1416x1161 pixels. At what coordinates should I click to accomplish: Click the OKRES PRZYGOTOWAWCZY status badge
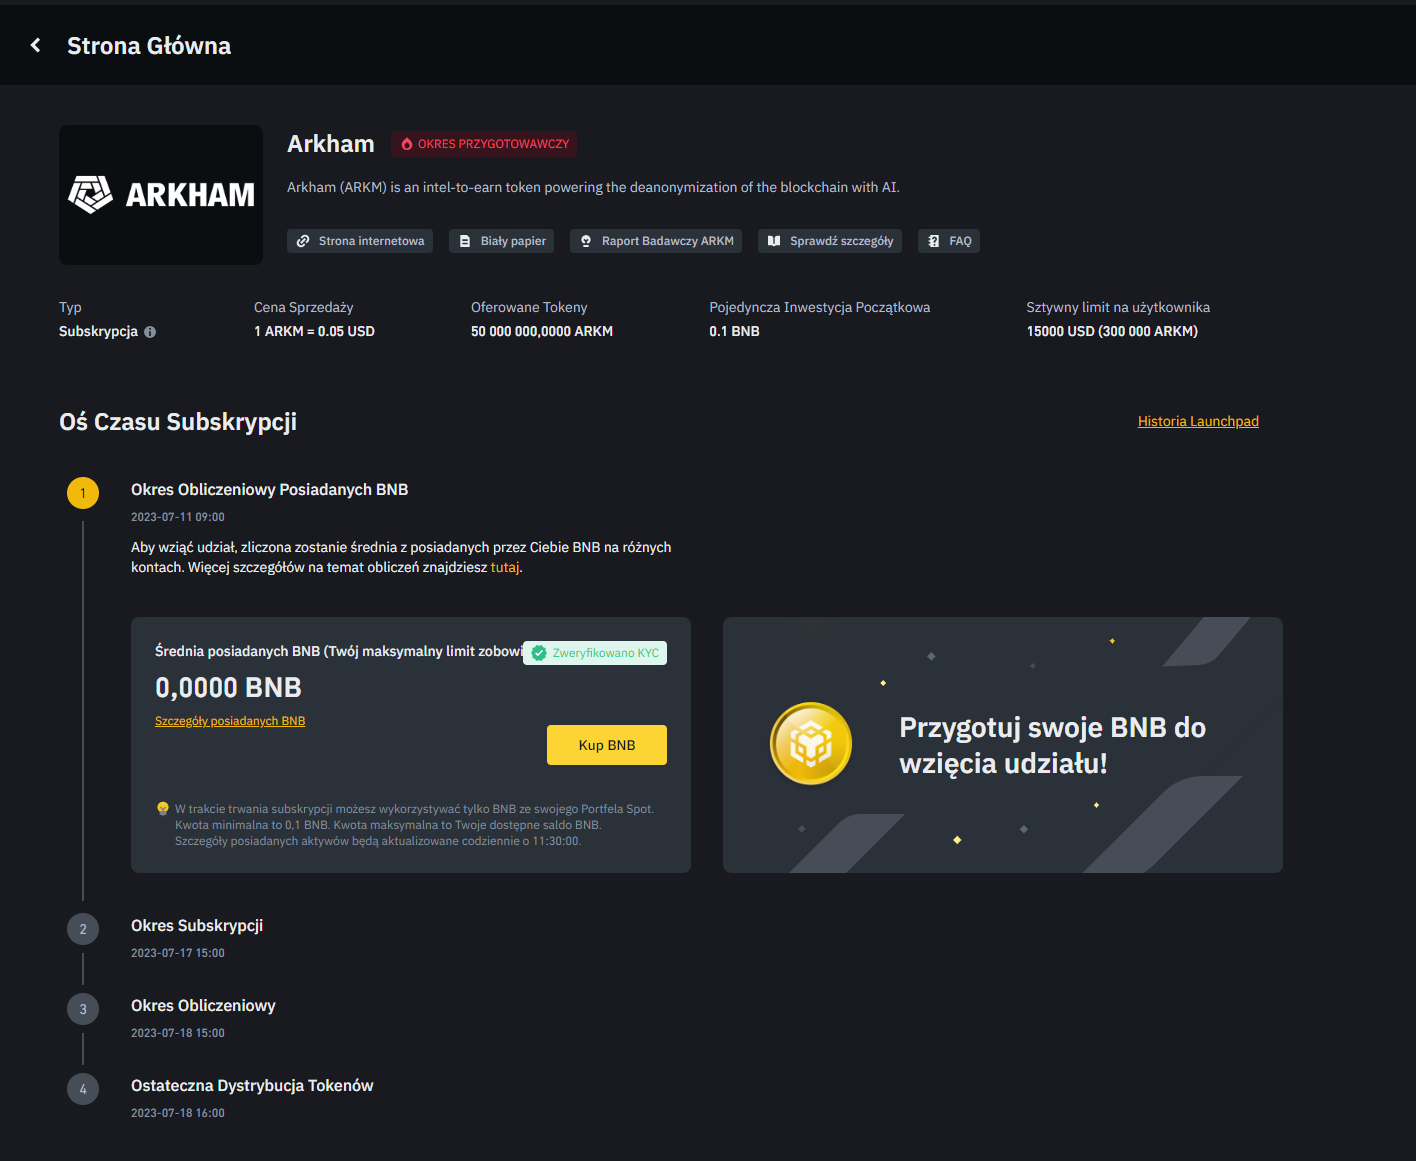[x=484, y=144]
